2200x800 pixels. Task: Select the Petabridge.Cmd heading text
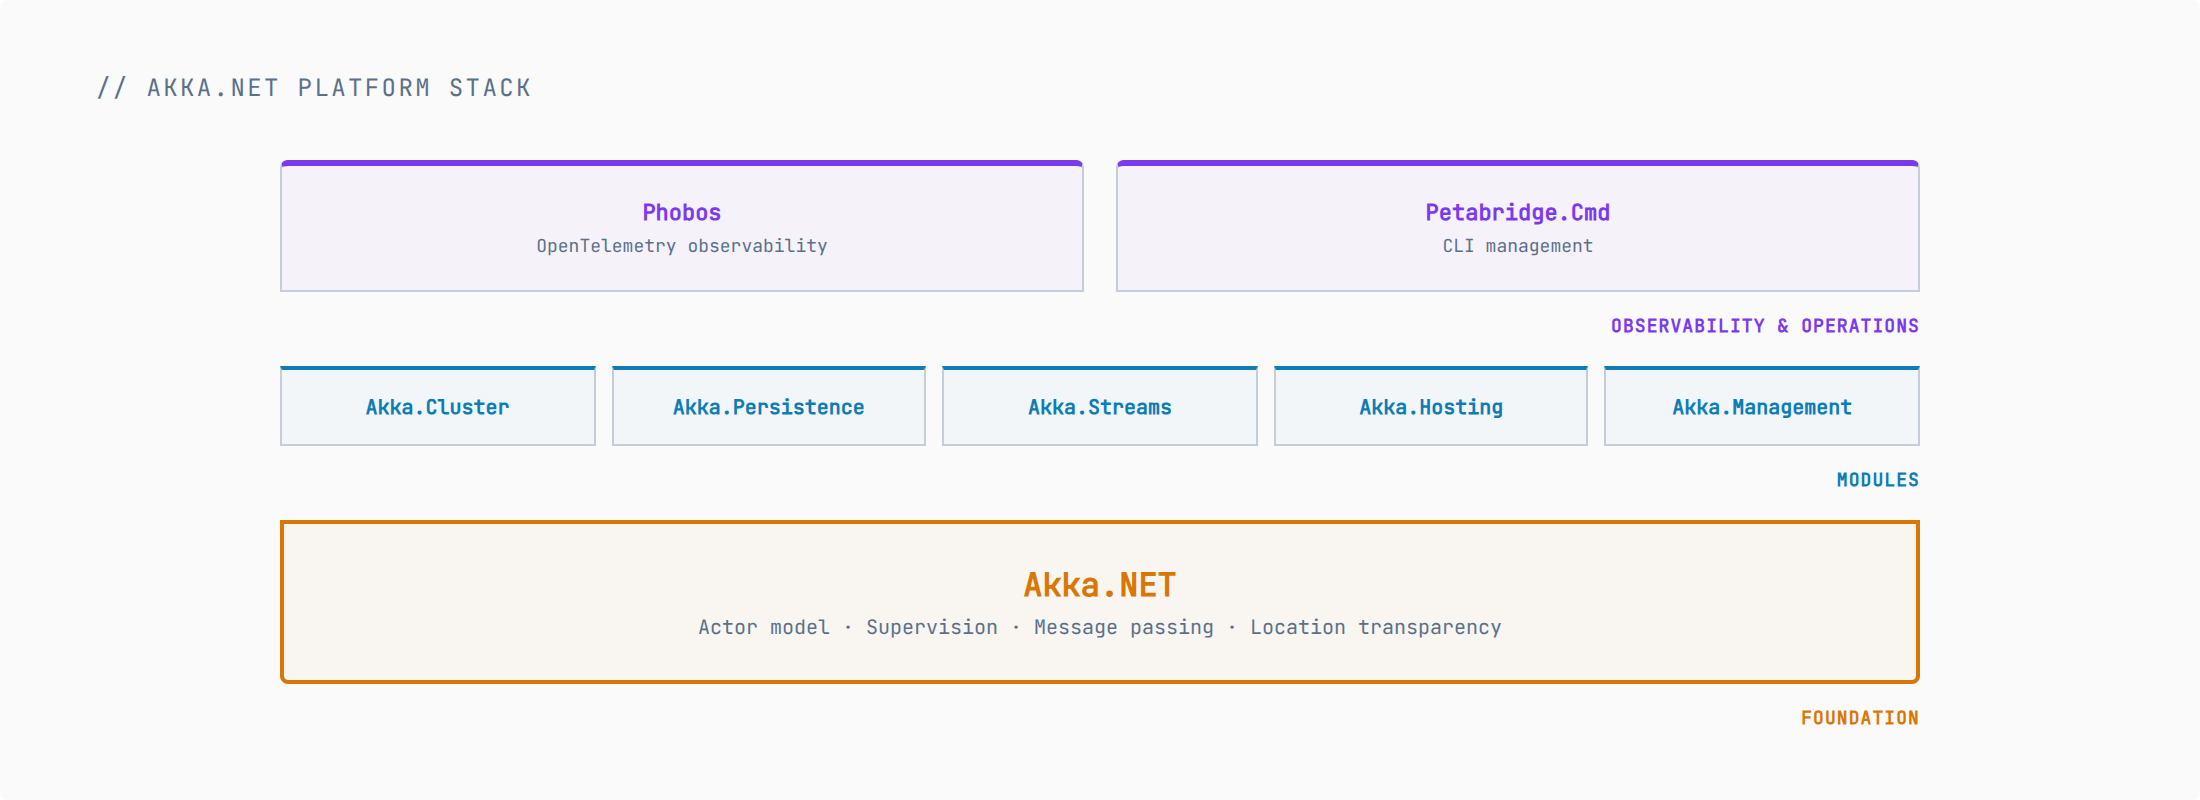1517,213
